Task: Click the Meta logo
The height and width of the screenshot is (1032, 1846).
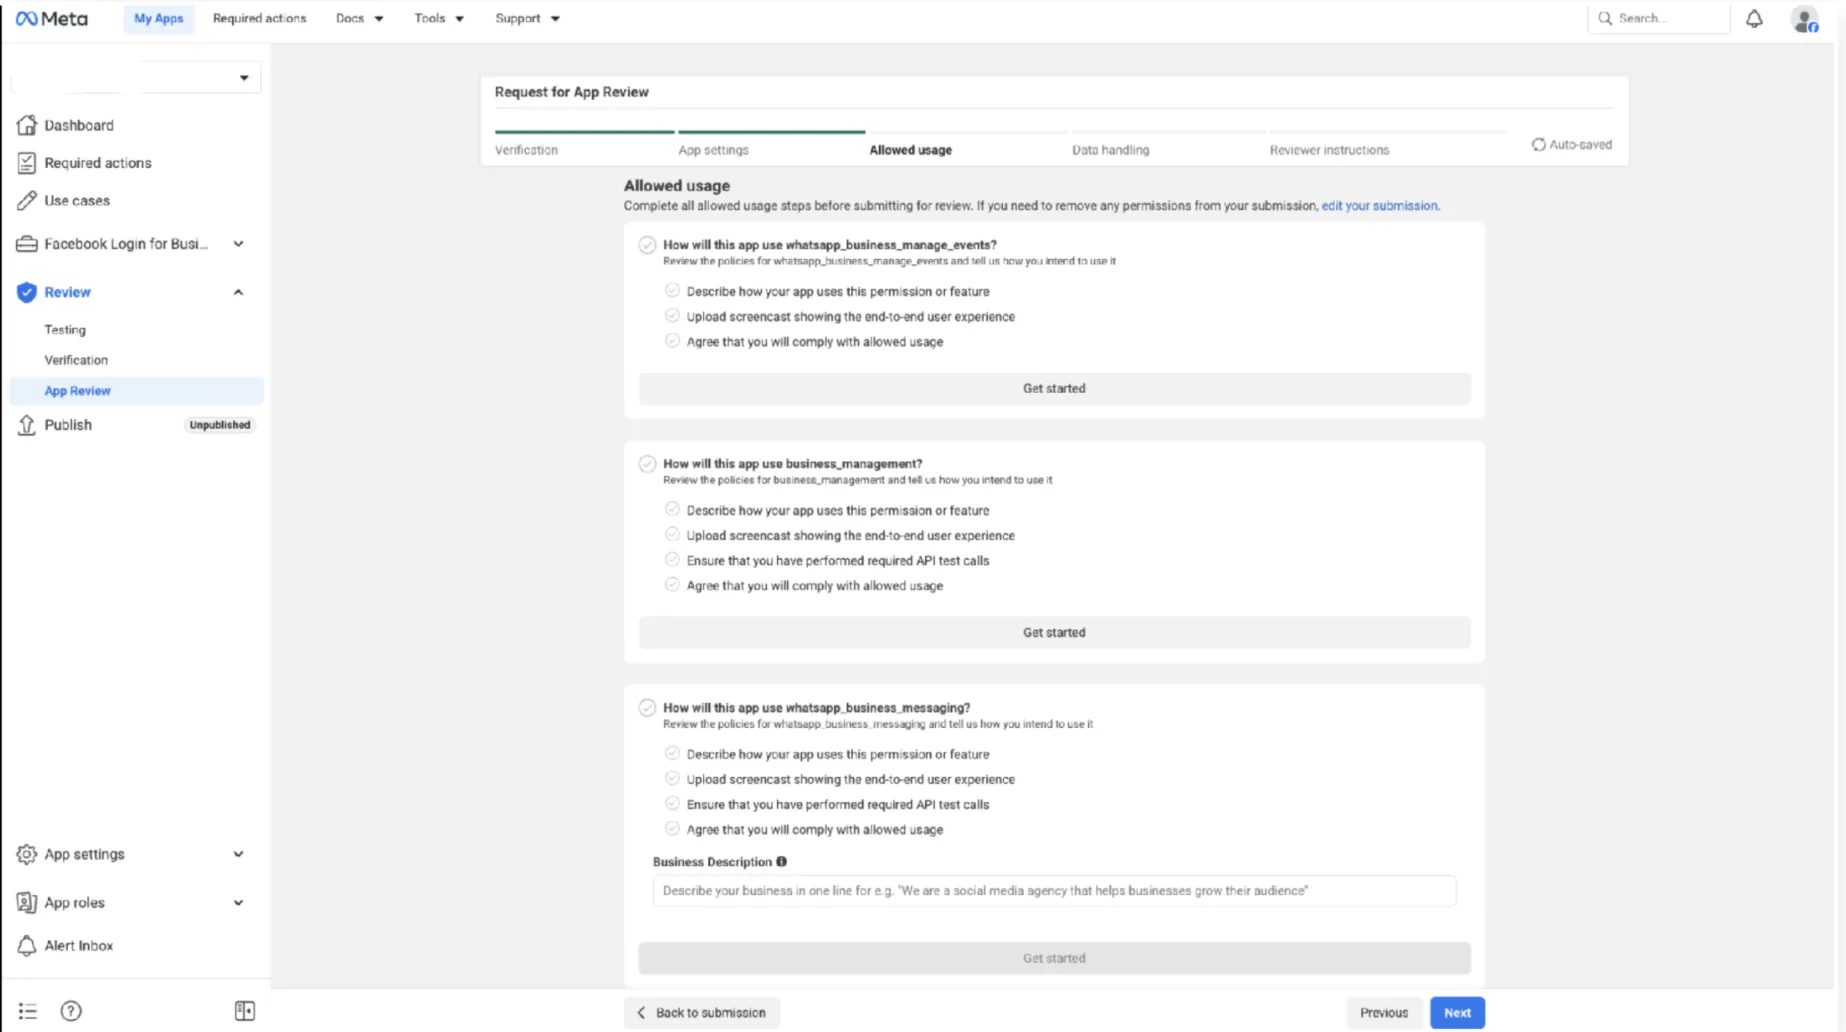Action: (x=52, y=18)
